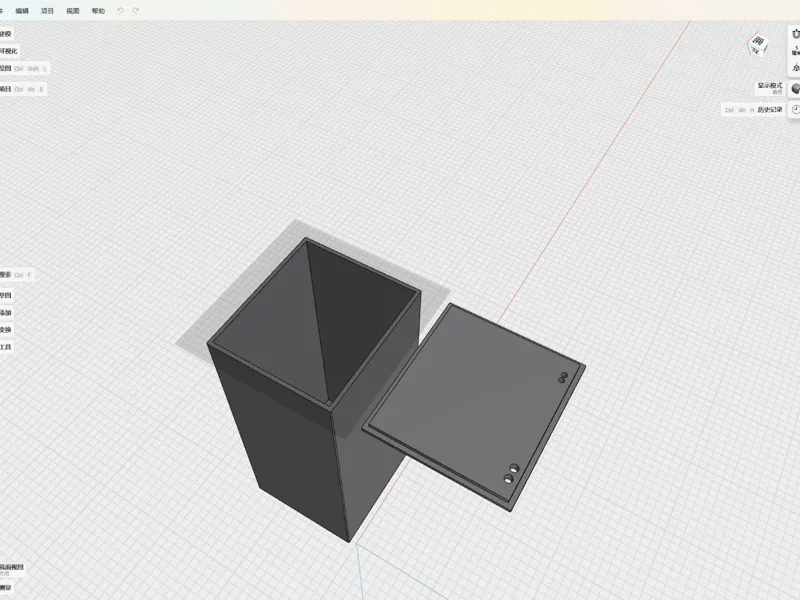Click the axis triad icon on right toolbar
The image size is (800, 600).
pos(795,67)
